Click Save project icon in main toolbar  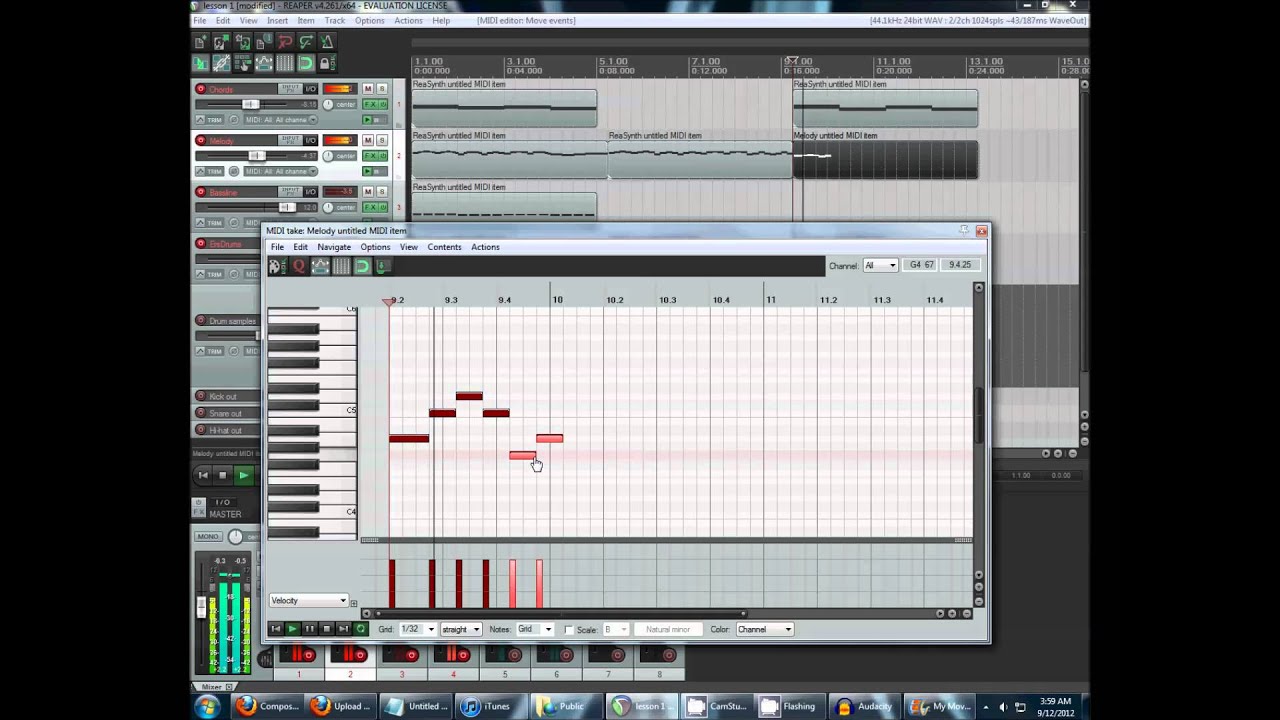tap(242, 42)
